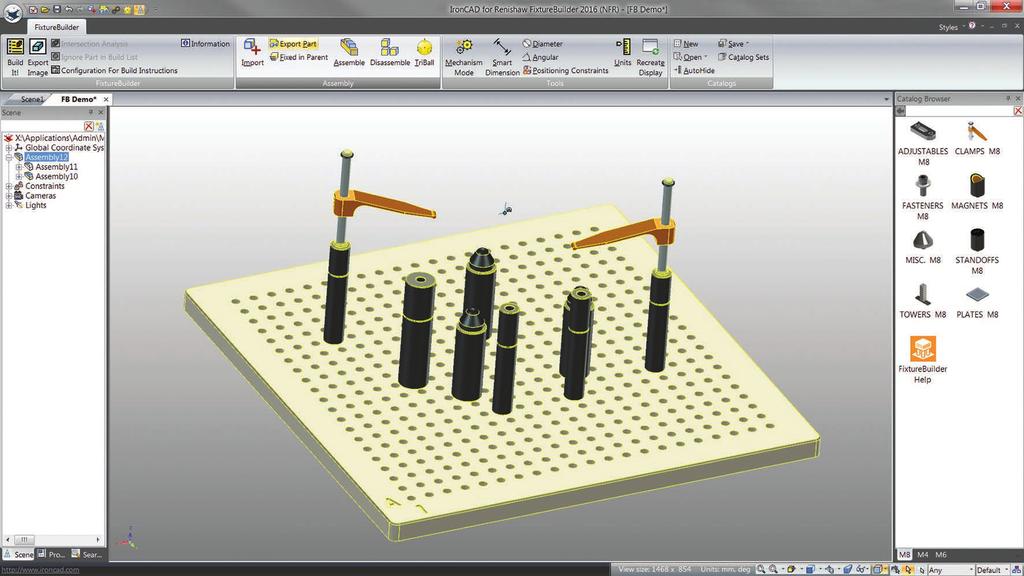Click the zoom magnifier icon in status bar
The image size is (1024, 576).
click(760, 569)
